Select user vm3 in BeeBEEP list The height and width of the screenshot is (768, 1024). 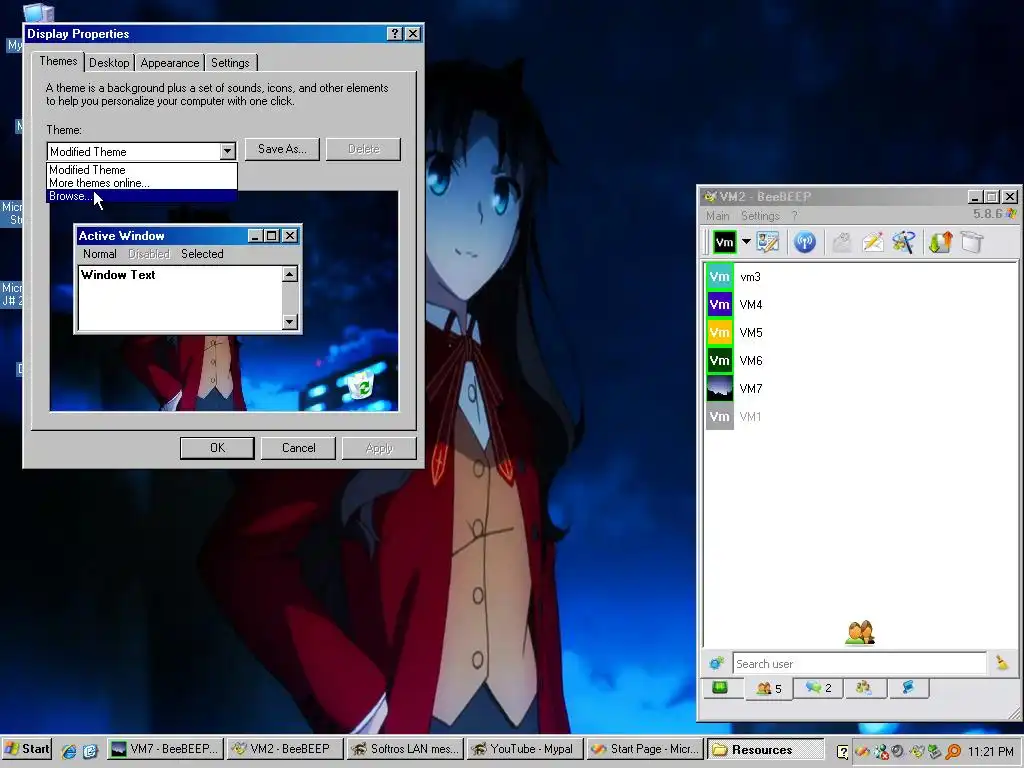point(861,277)
